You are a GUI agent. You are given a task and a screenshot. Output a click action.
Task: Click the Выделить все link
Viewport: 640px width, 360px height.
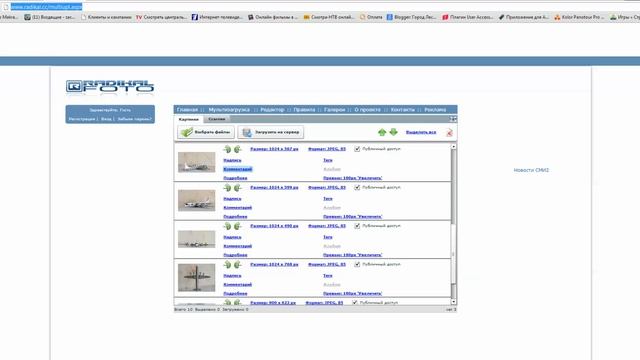pyautogui.click(x=421, y=132)
